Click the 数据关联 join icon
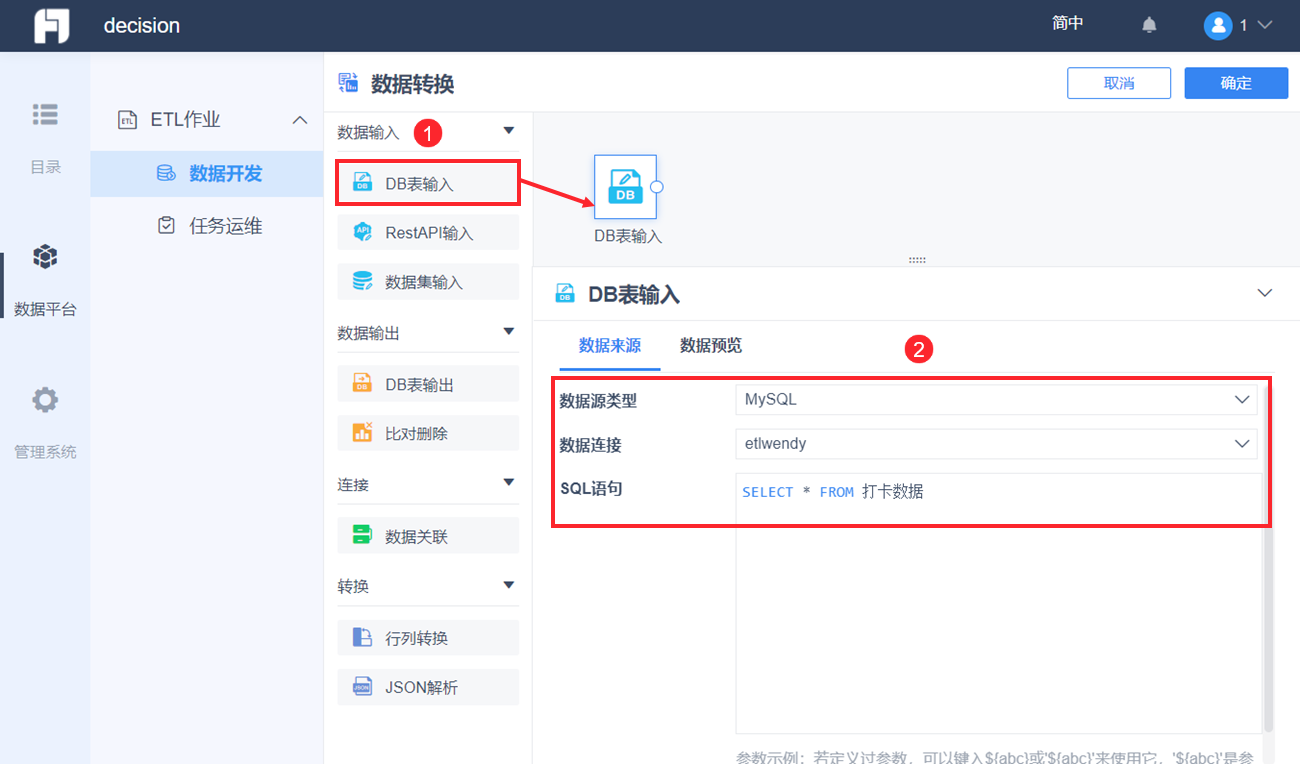Viewport: 1300px width, 764px height. coord(363,536)
